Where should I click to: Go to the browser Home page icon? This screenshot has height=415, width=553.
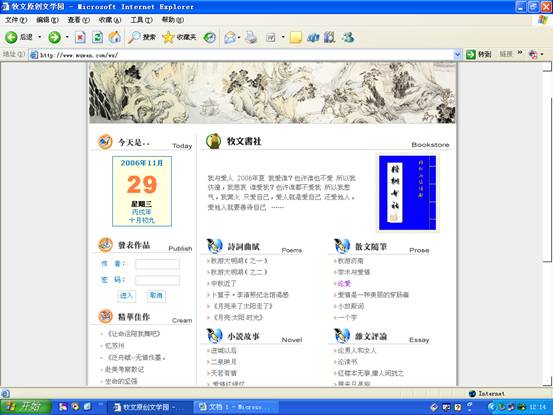114,37
